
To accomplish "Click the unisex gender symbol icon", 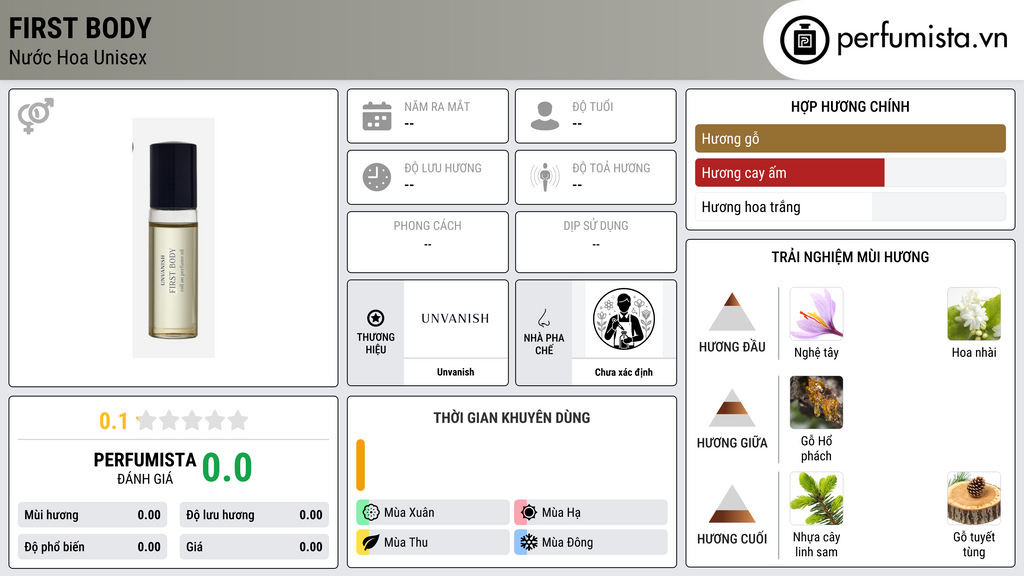I will coord(36,116).
